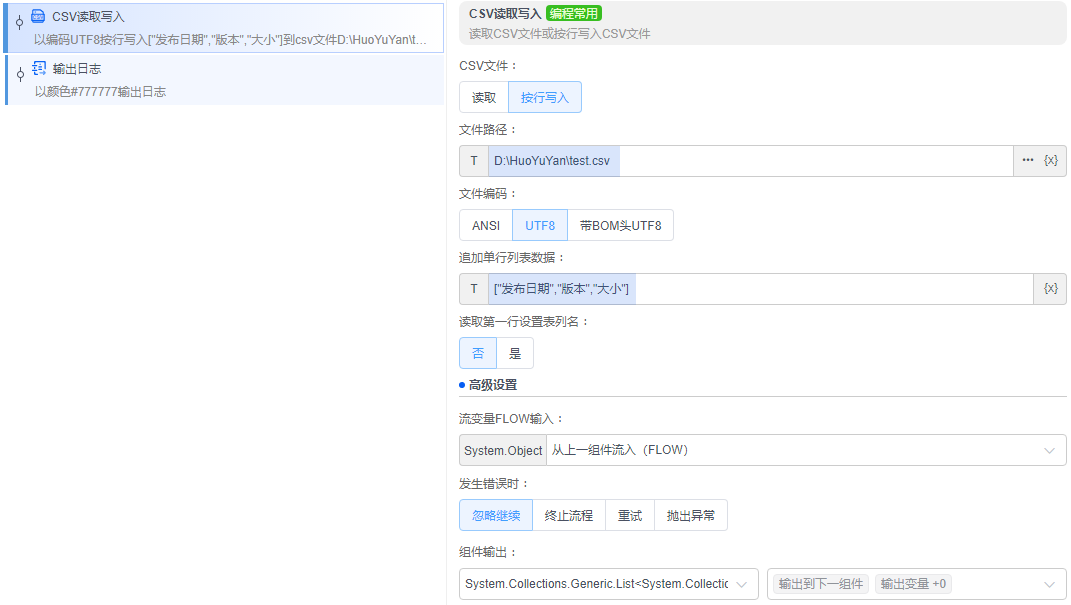Click the 输出日志 component icon

[37, 69]
